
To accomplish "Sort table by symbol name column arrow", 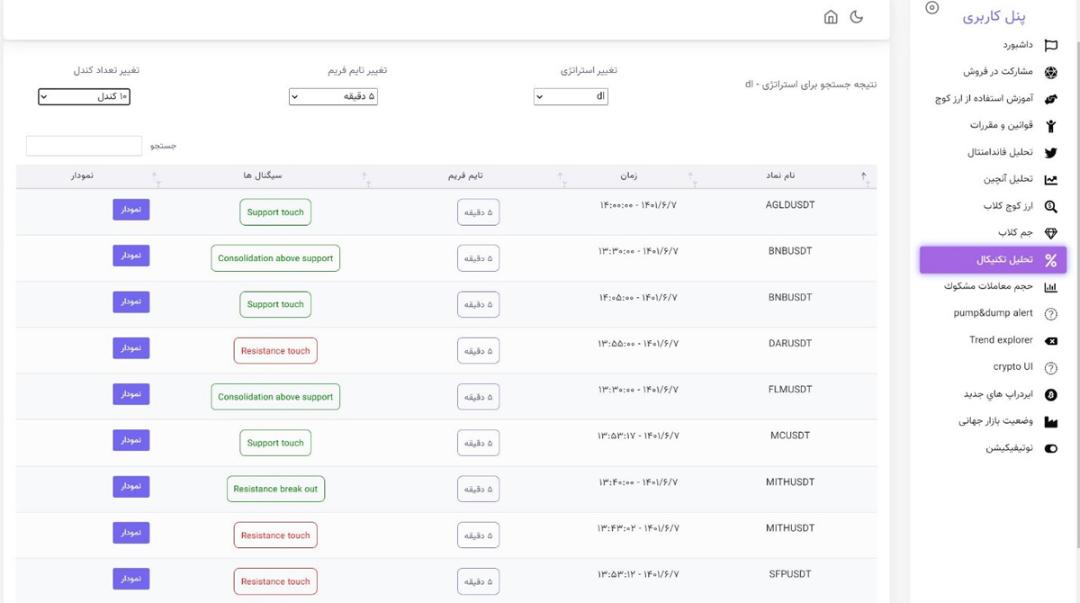I will [863, 176].
